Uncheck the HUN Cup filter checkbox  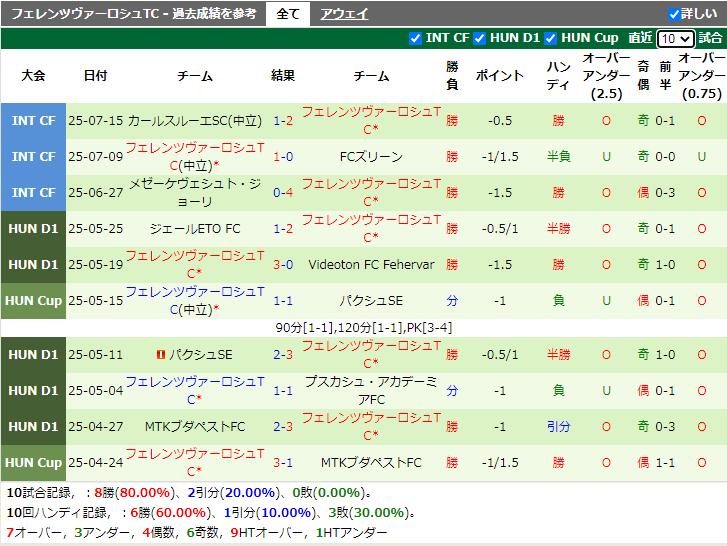tap(550, 38)
